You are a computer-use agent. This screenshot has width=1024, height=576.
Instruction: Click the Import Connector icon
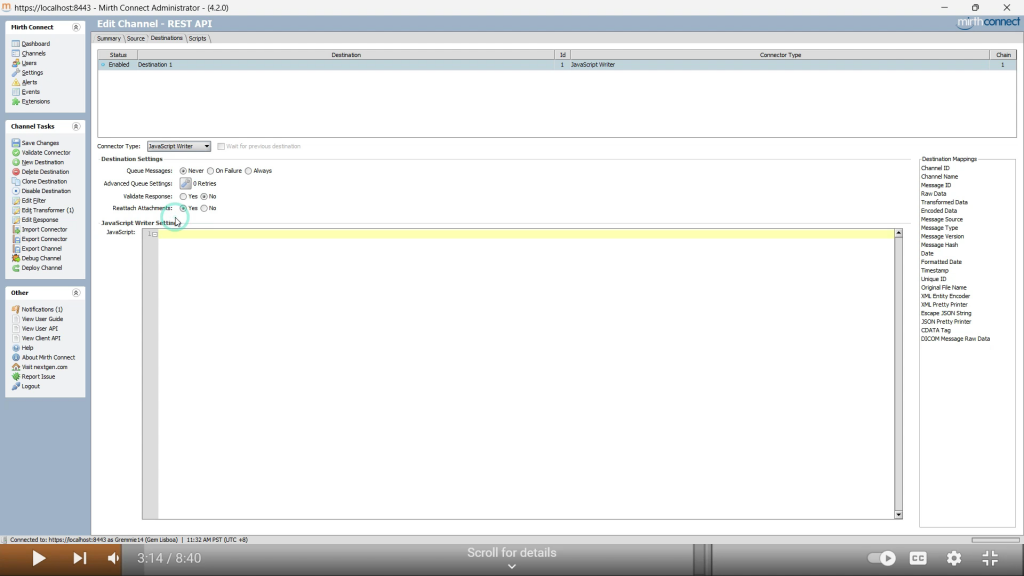[x=16, y=229]
